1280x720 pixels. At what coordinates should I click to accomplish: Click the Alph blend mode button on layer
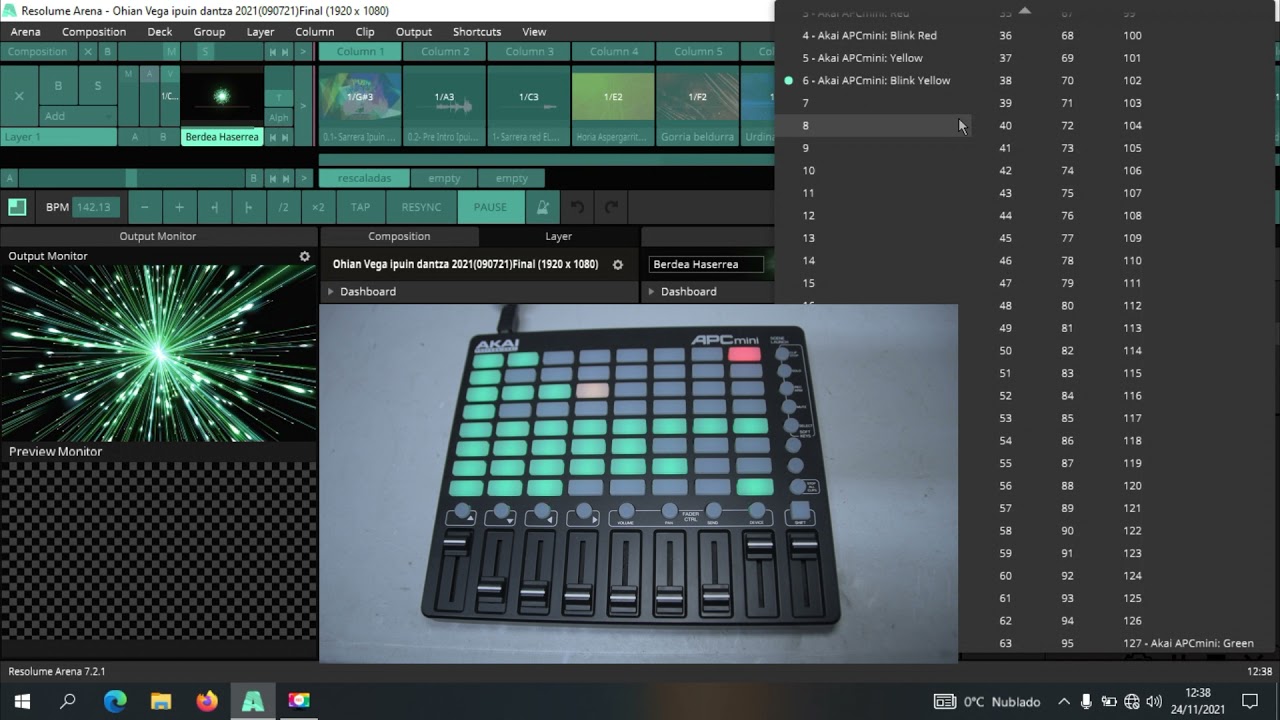coord(279,117)
